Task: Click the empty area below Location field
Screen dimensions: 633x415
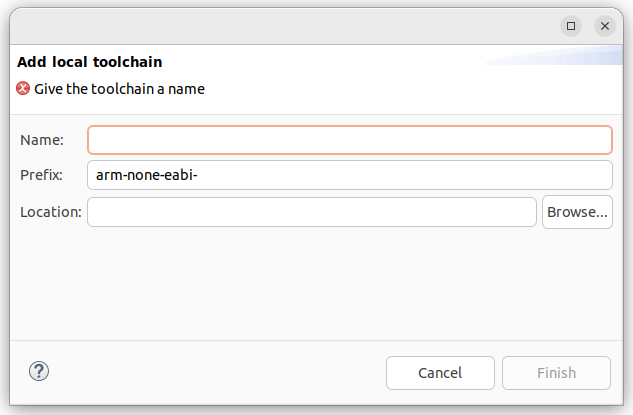Action: 316,283
